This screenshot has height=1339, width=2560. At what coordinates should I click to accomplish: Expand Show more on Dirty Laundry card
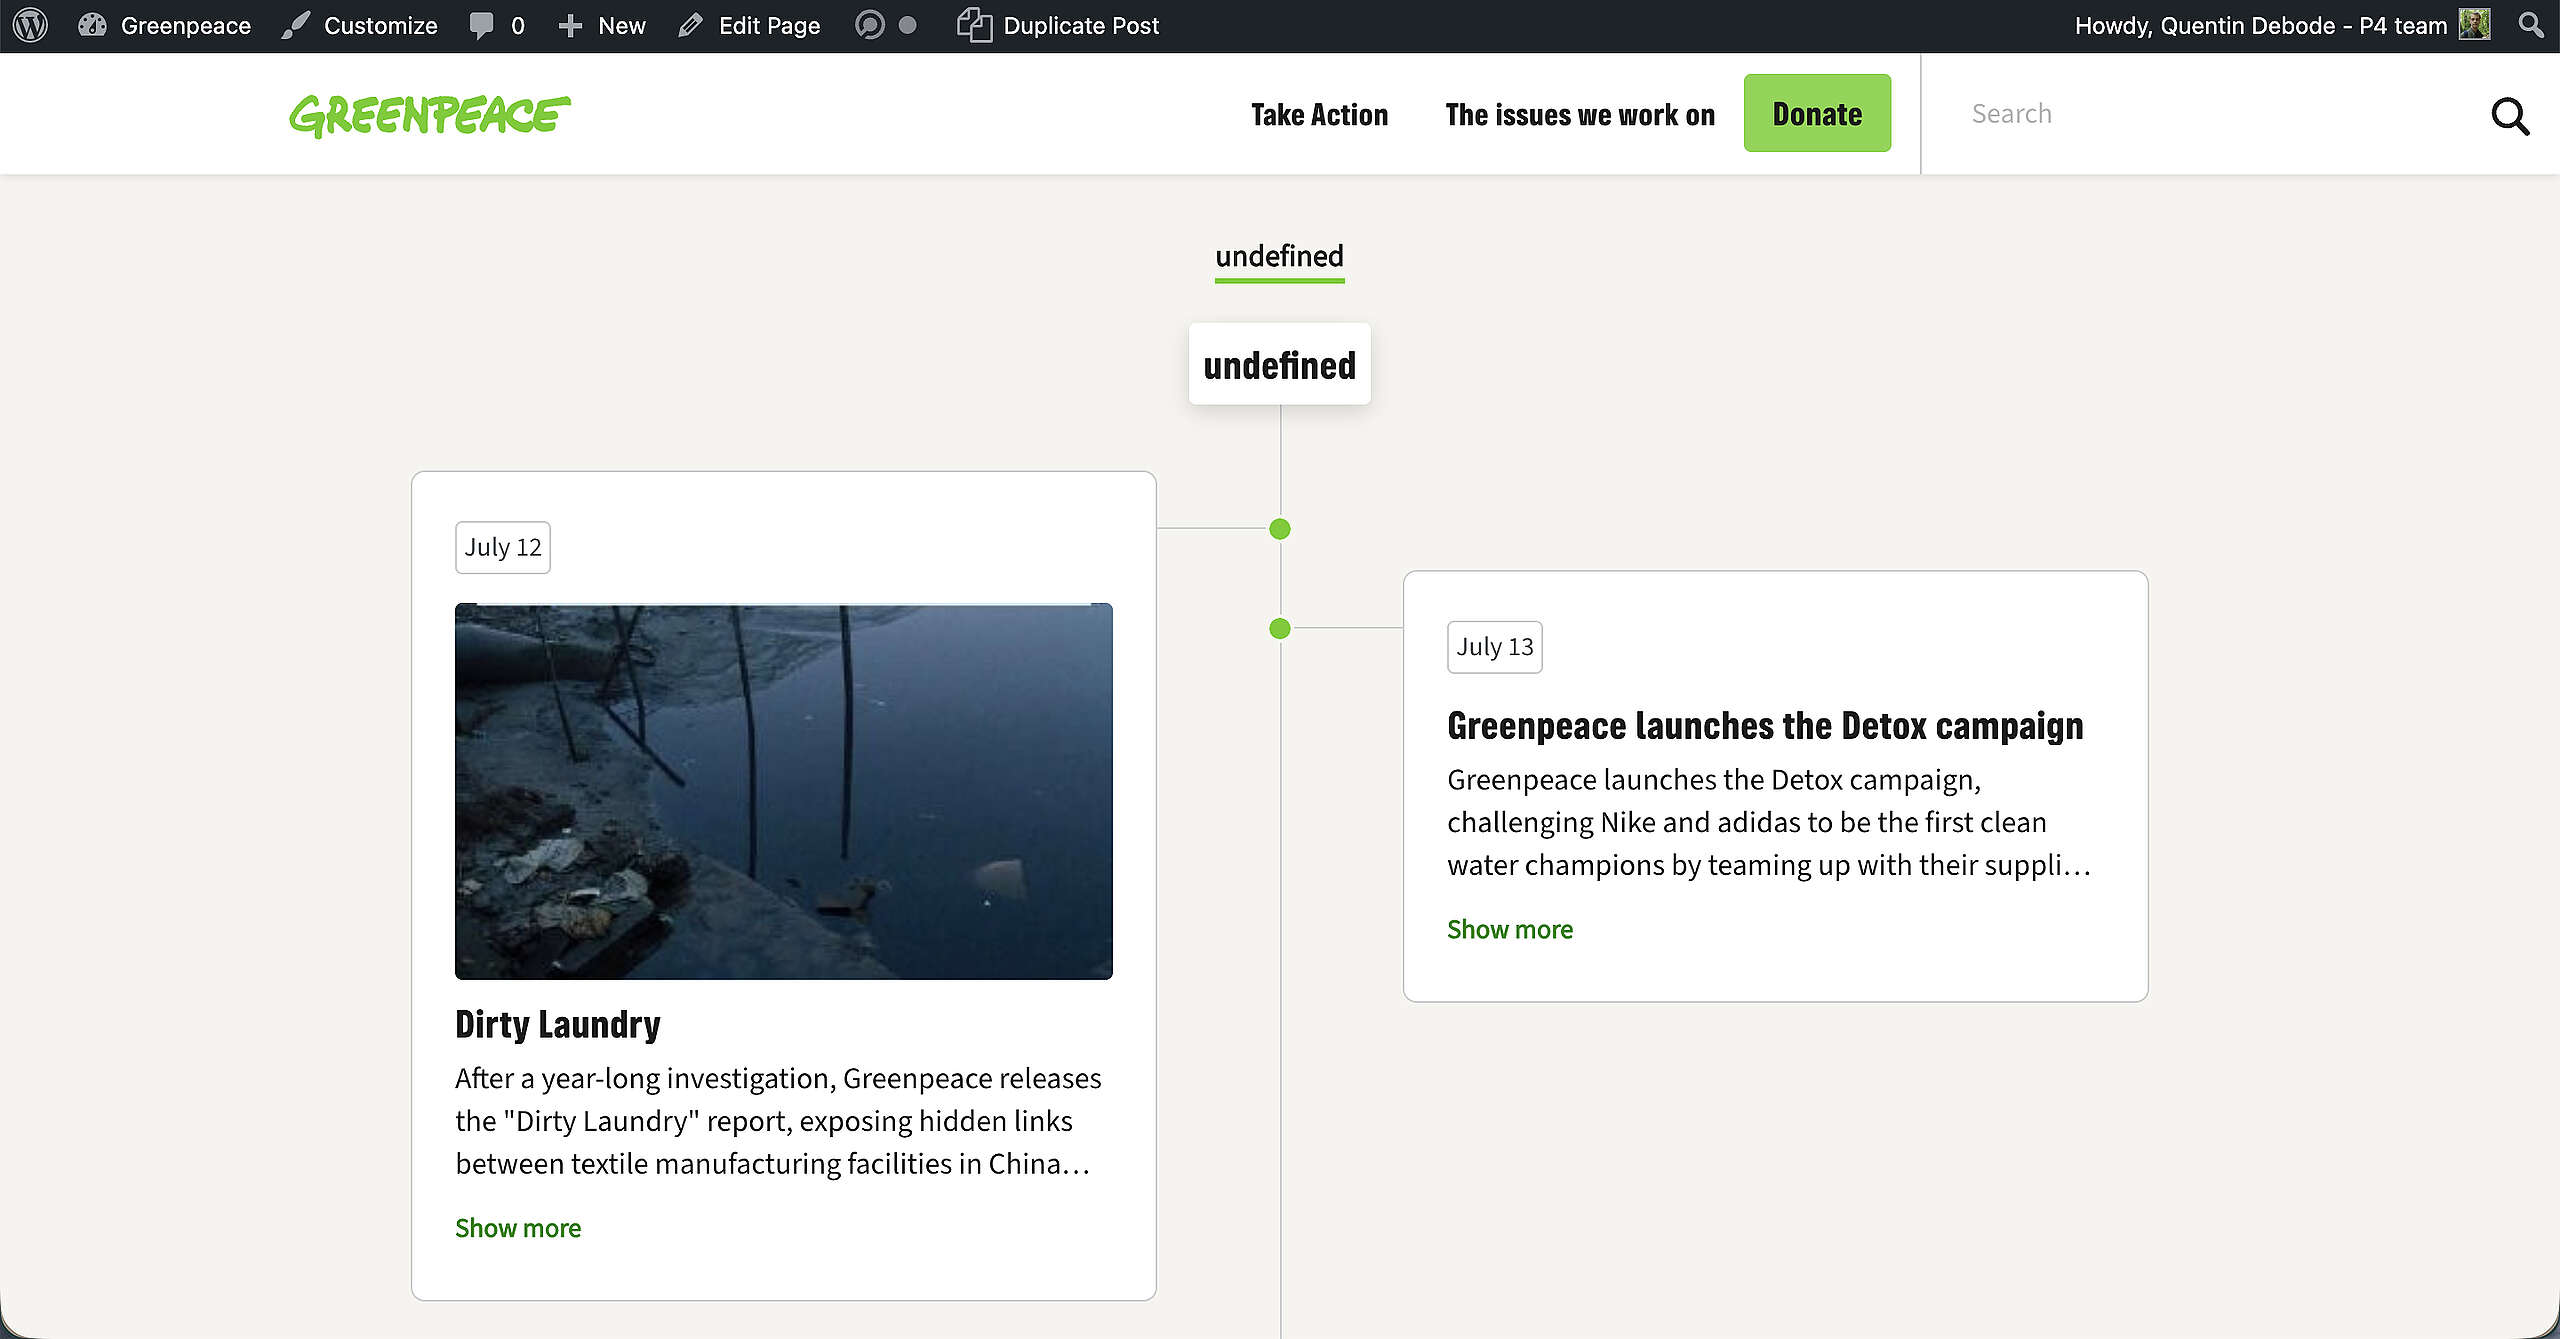(x=518, y=1228)
